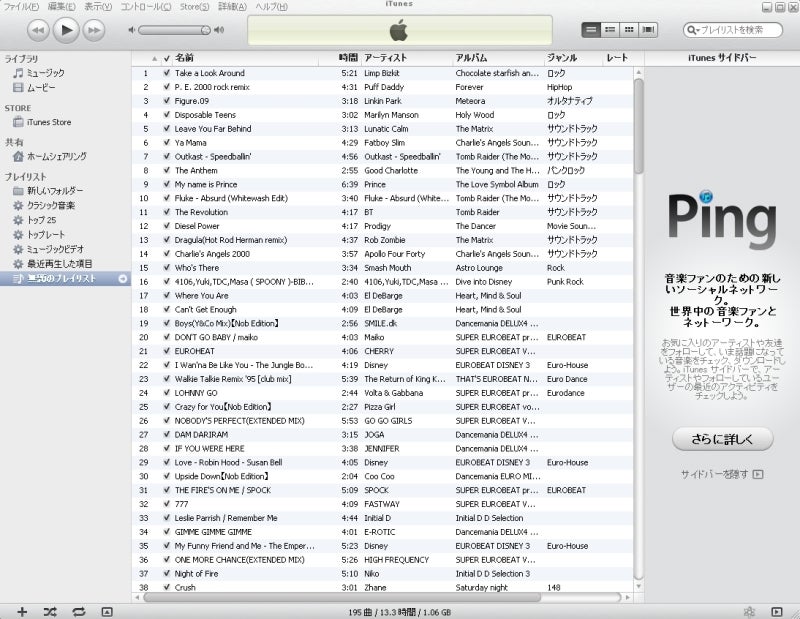Open the 表示 menu
The height and width of the screenshot is (619, 800).
point(98,6)
